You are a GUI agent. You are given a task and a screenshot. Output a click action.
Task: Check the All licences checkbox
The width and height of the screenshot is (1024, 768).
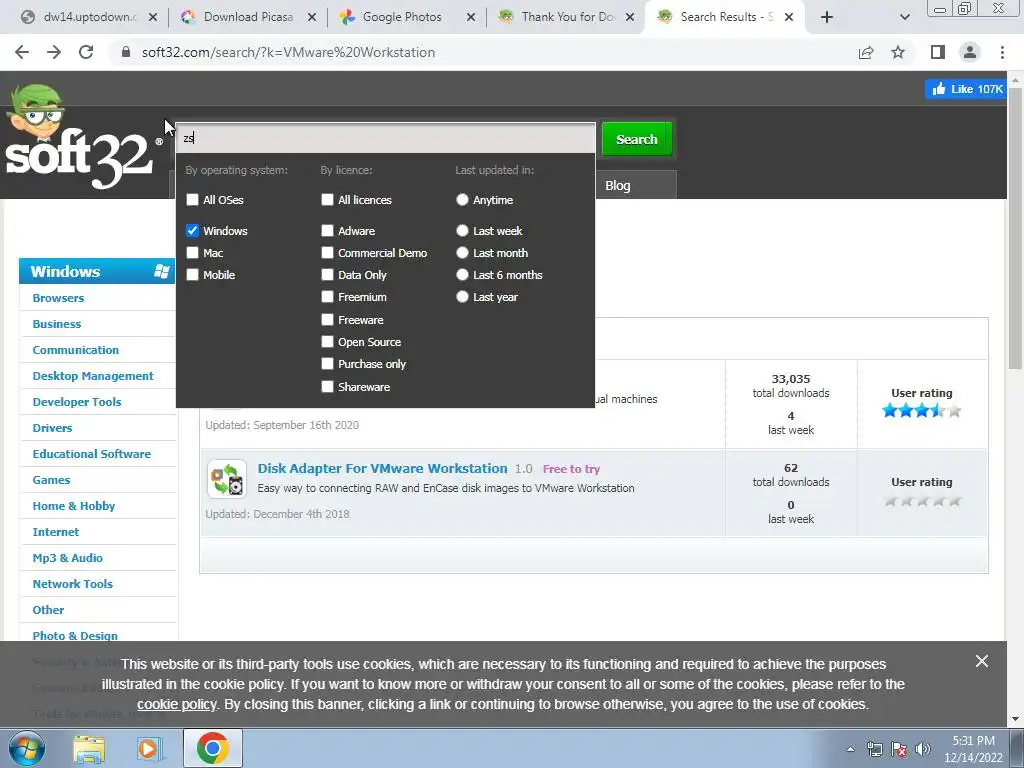point(327,200)
